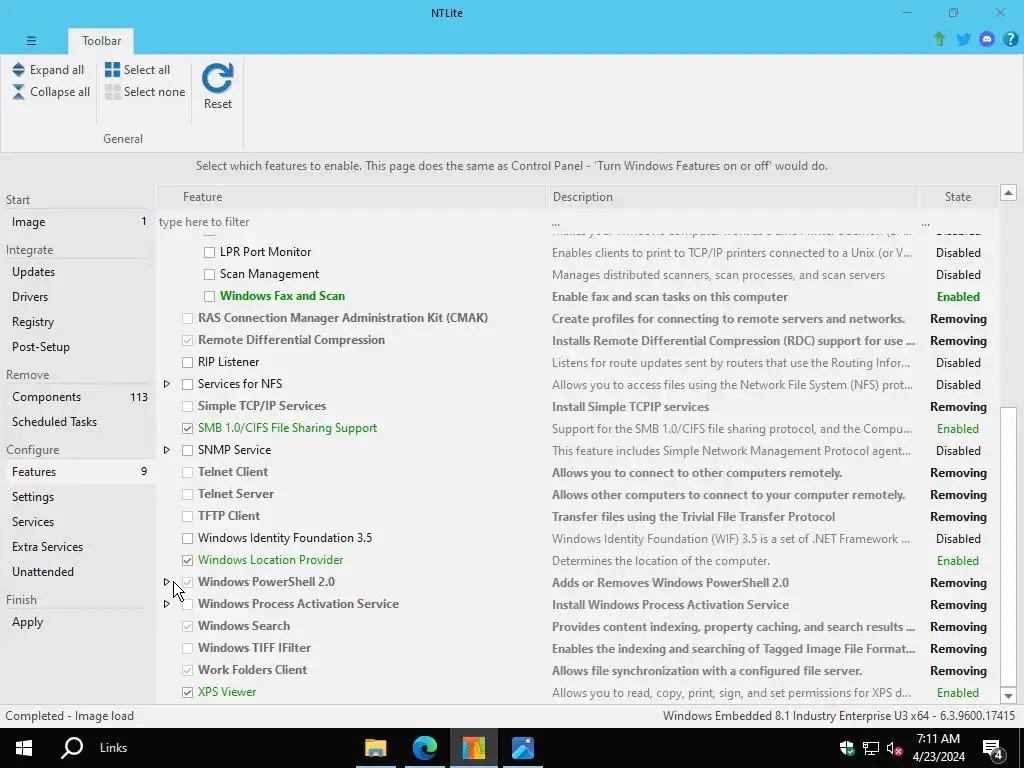1024x768 pixels.
Task: Launch Microsoft Edge from taskbar
Action: click(x=424, y=748)
